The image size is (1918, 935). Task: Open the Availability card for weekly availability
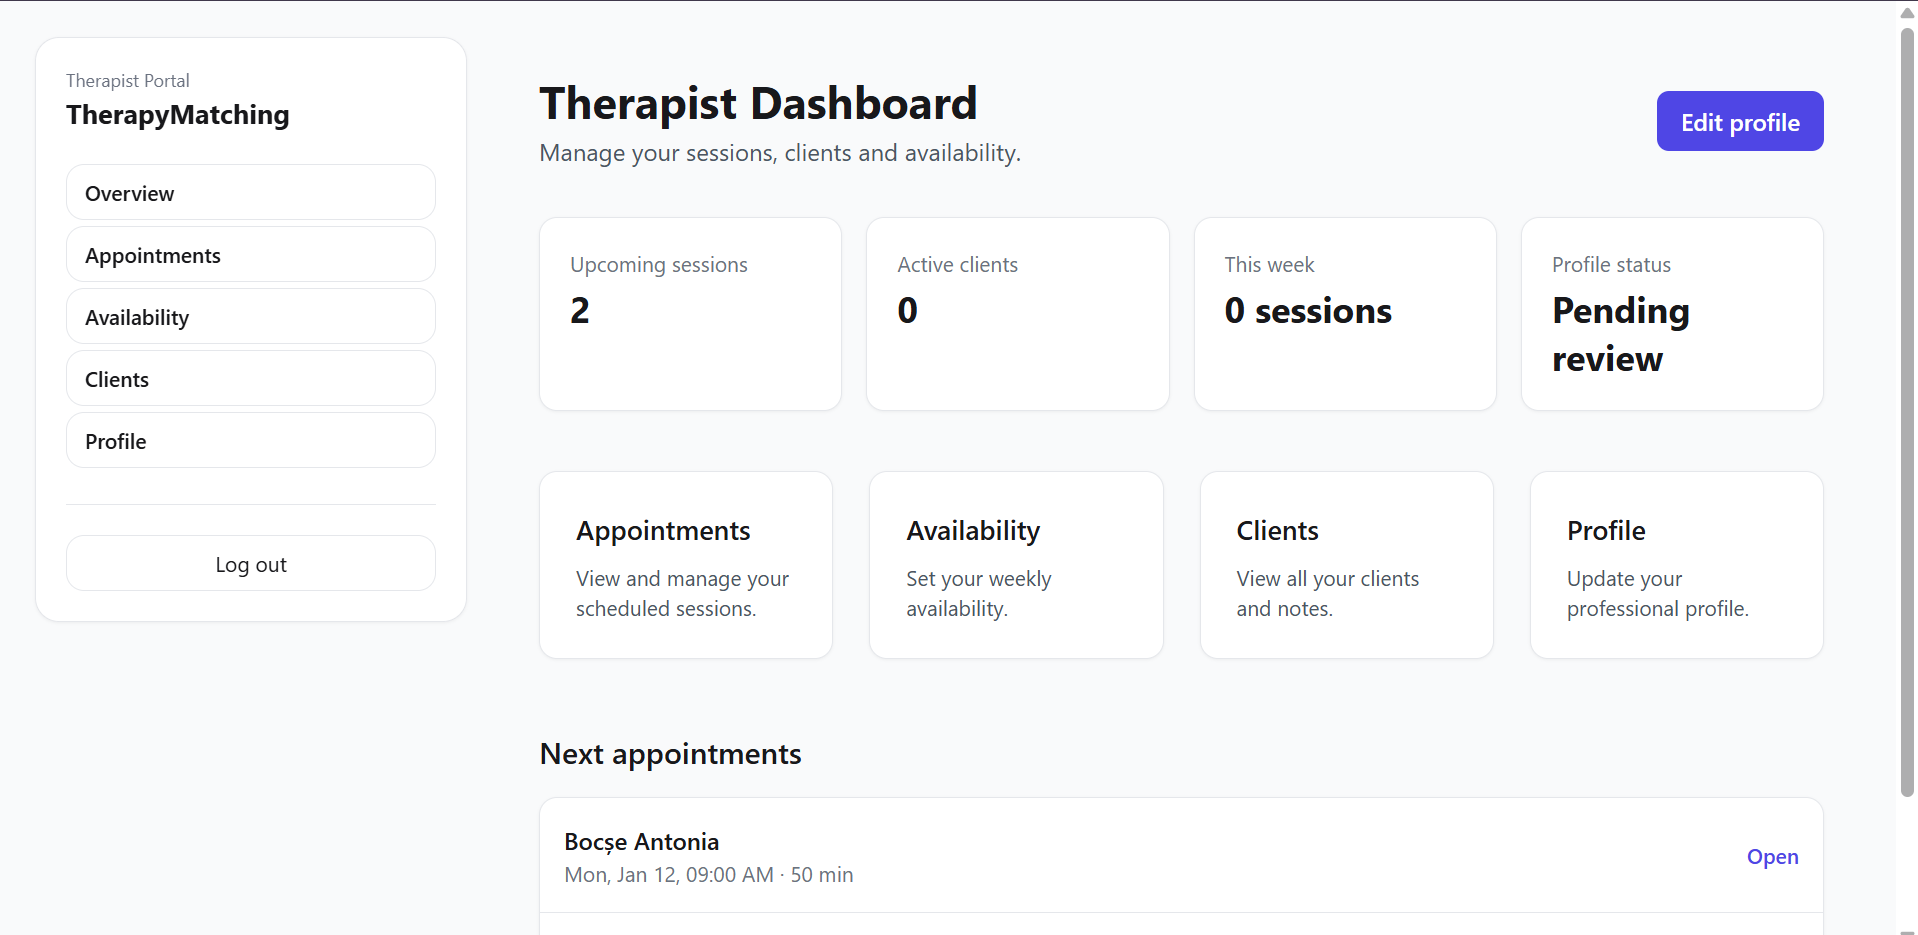[x=1016, y=565]
